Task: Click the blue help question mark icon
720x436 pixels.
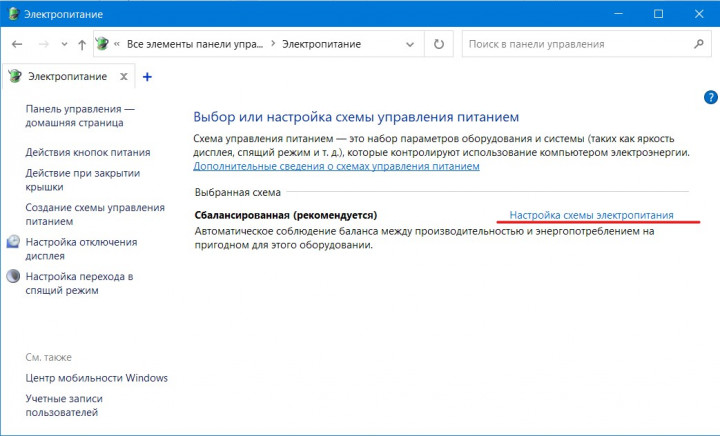Action: [x=710, y=97]
